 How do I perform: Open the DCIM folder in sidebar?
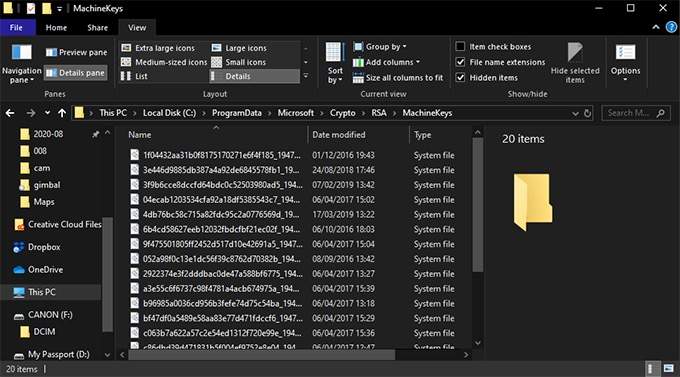click(38, 332)
